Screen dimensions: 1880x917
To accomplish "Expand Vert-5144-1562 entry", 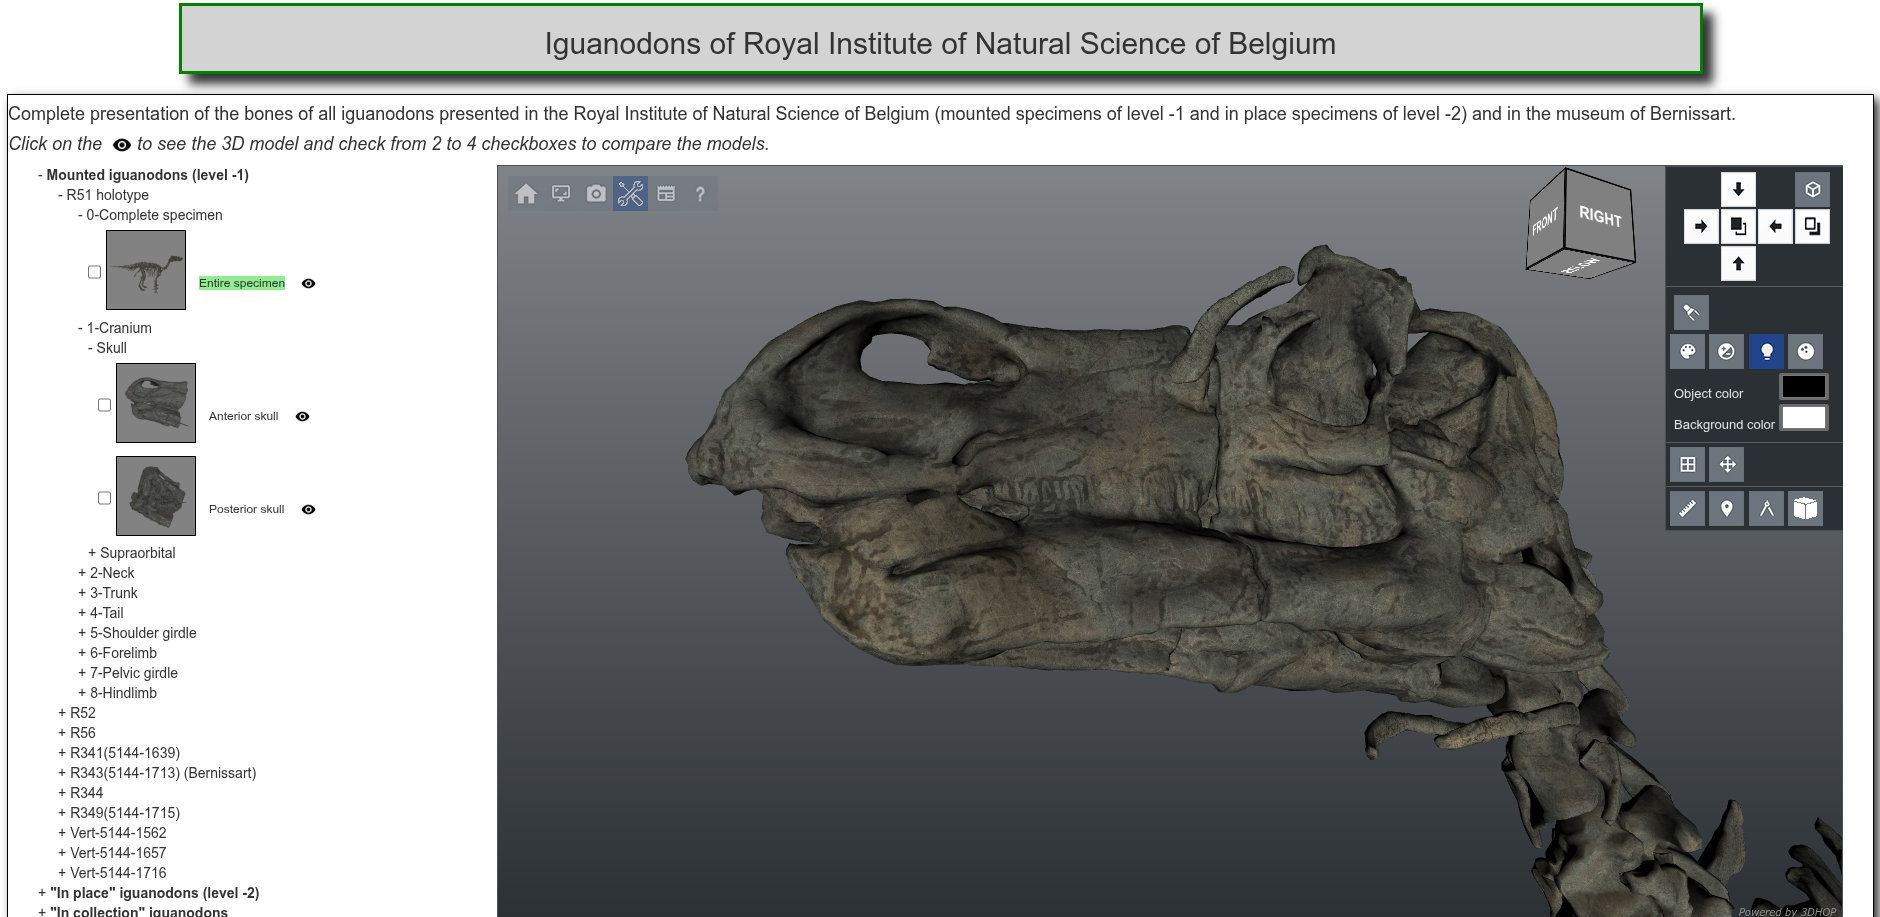I will 112,833.
